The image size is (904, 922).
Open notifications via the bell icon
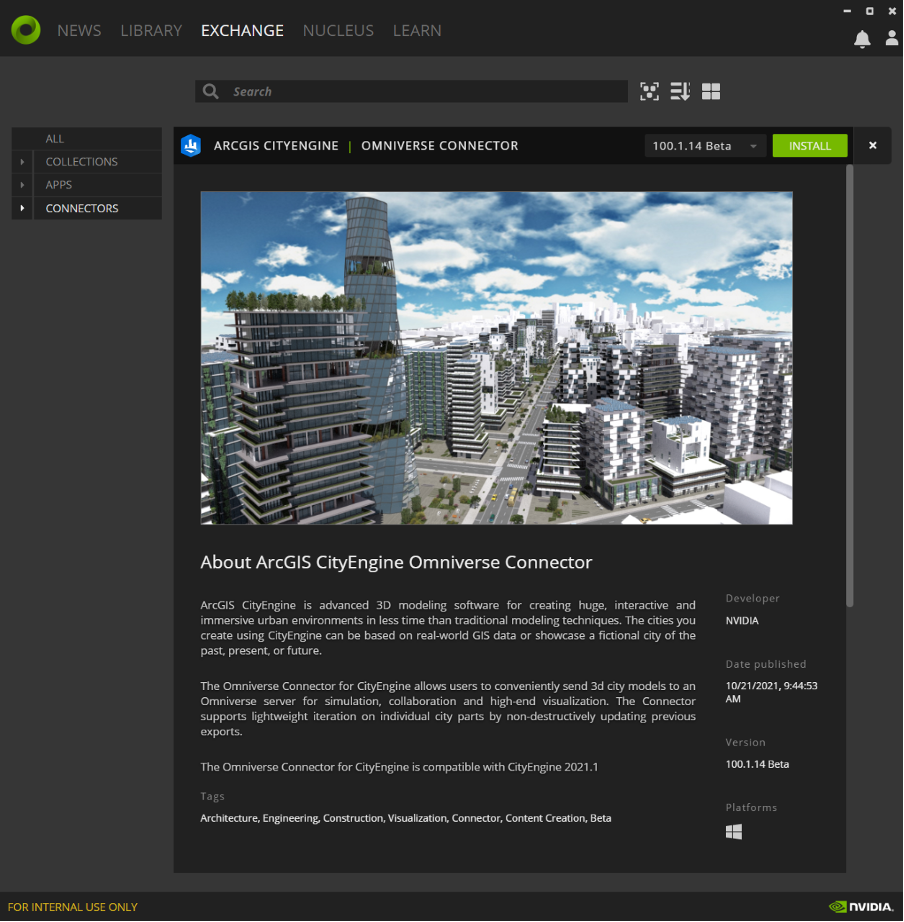[x=862, y=39]
